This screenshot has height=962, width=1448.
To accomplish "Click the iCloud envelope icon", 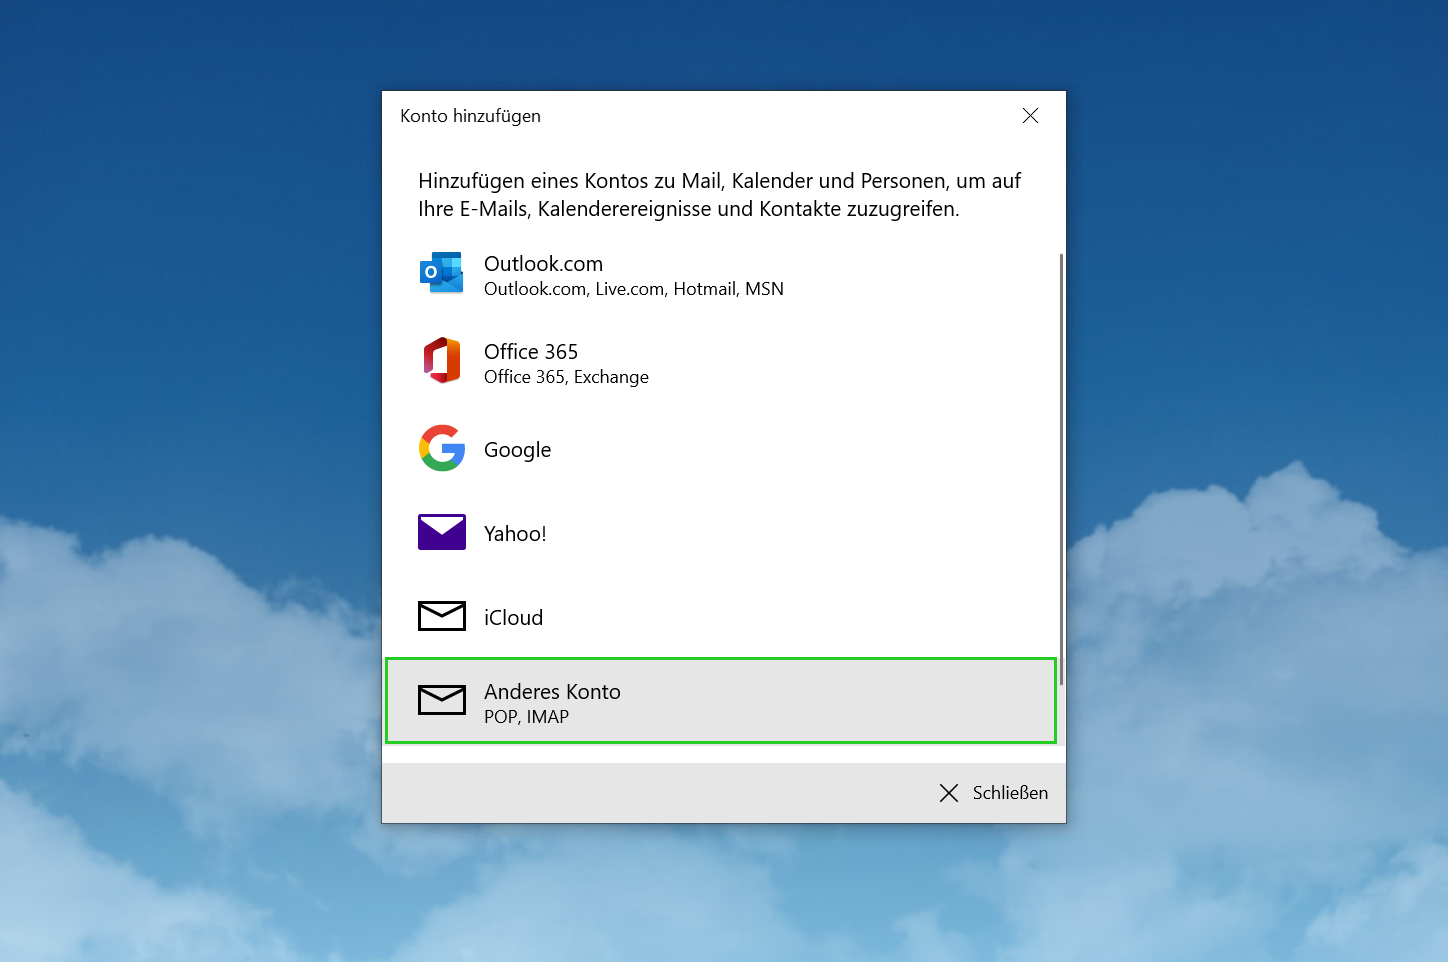I will (442, 616).
